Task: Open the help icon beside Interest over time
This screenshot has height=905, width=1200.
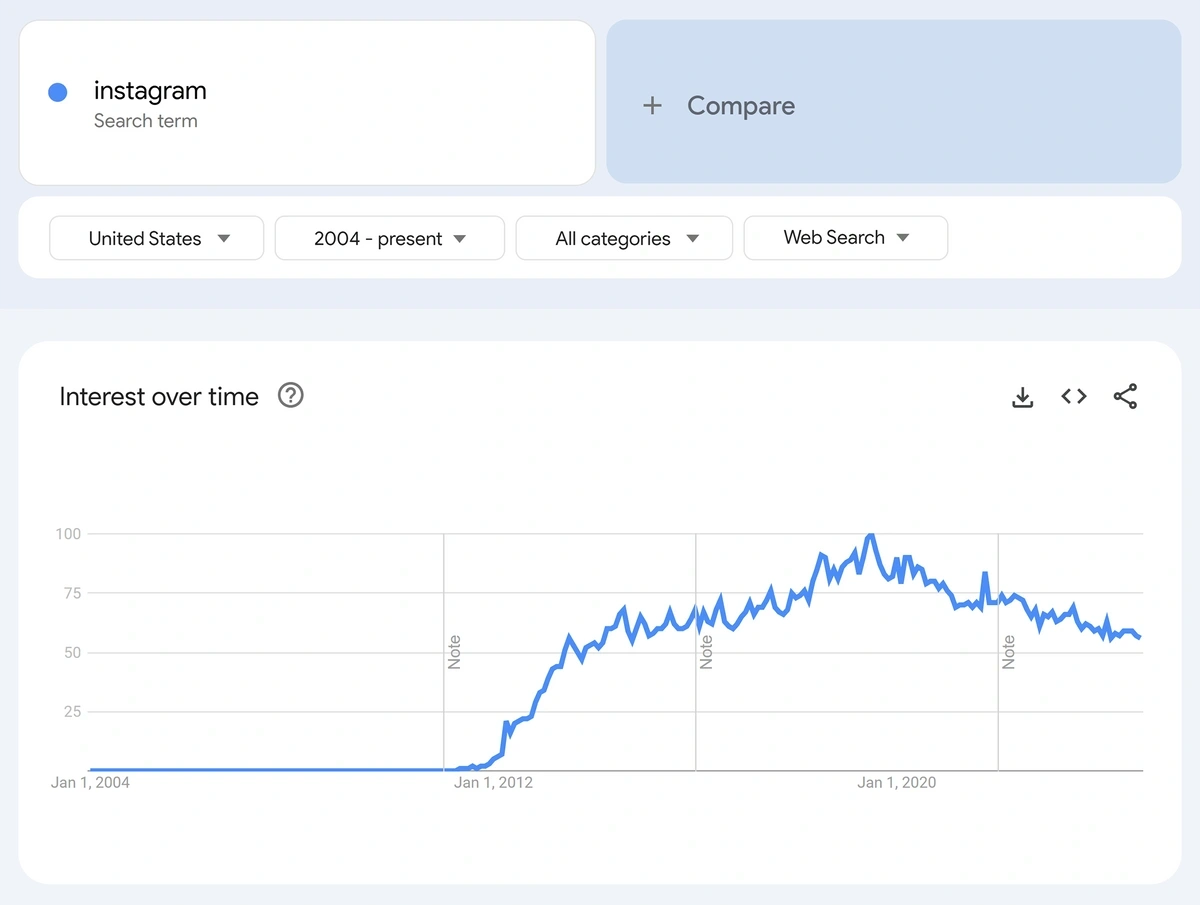Action: click(x=290, y=396)
